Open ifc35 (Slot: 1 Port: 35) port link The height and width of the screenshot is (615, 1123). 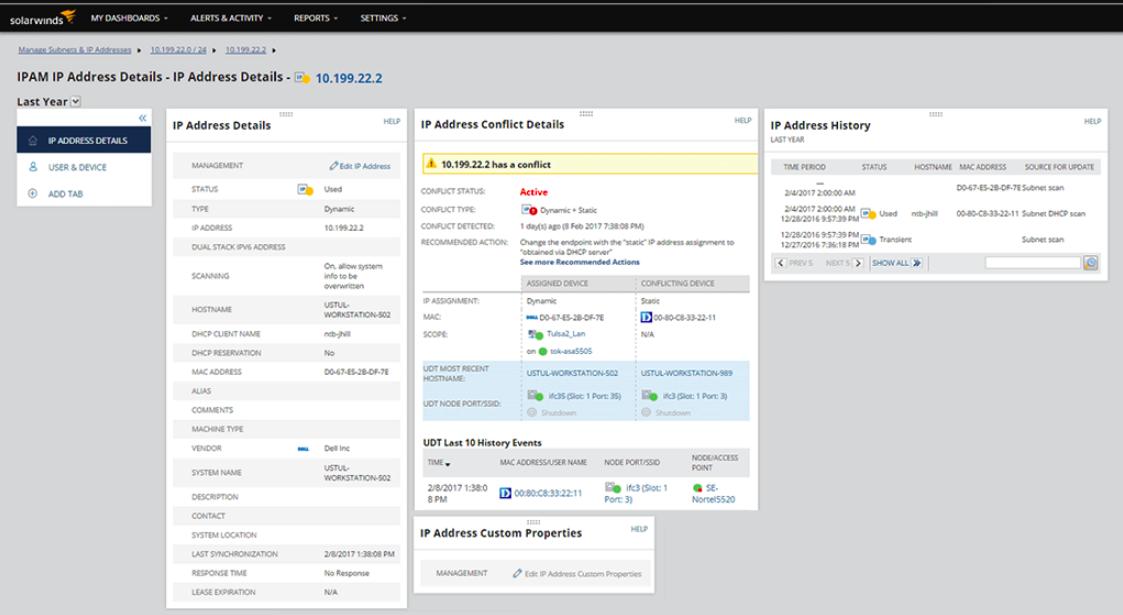pyautogui.click(x=584, y=396)
